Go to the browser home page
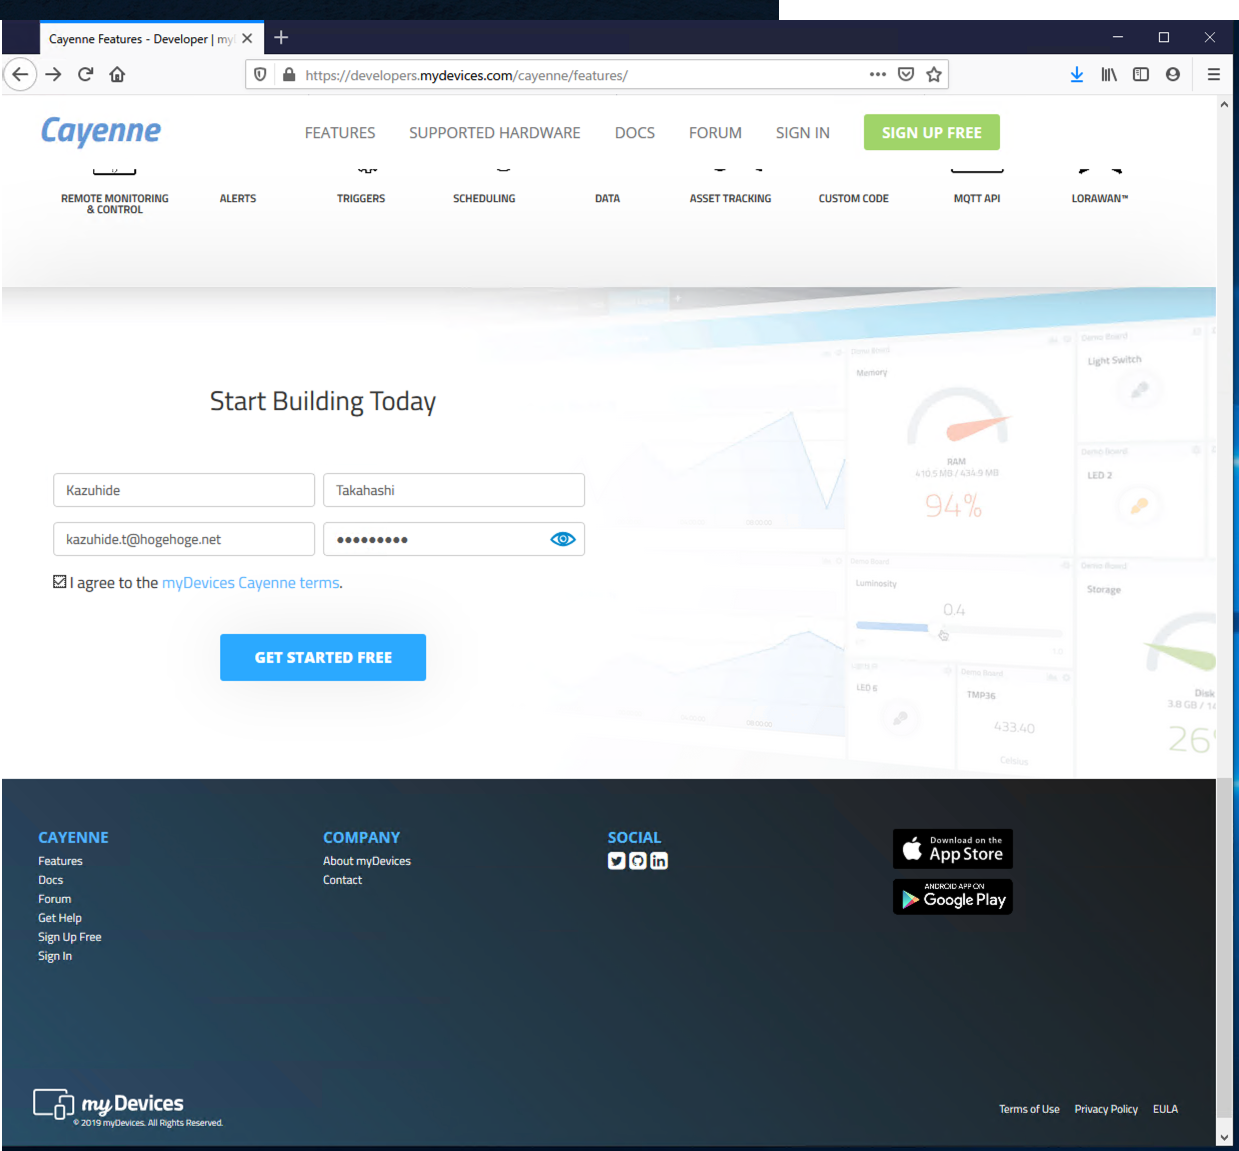1239x1151 pixels. tap(117, 74)
